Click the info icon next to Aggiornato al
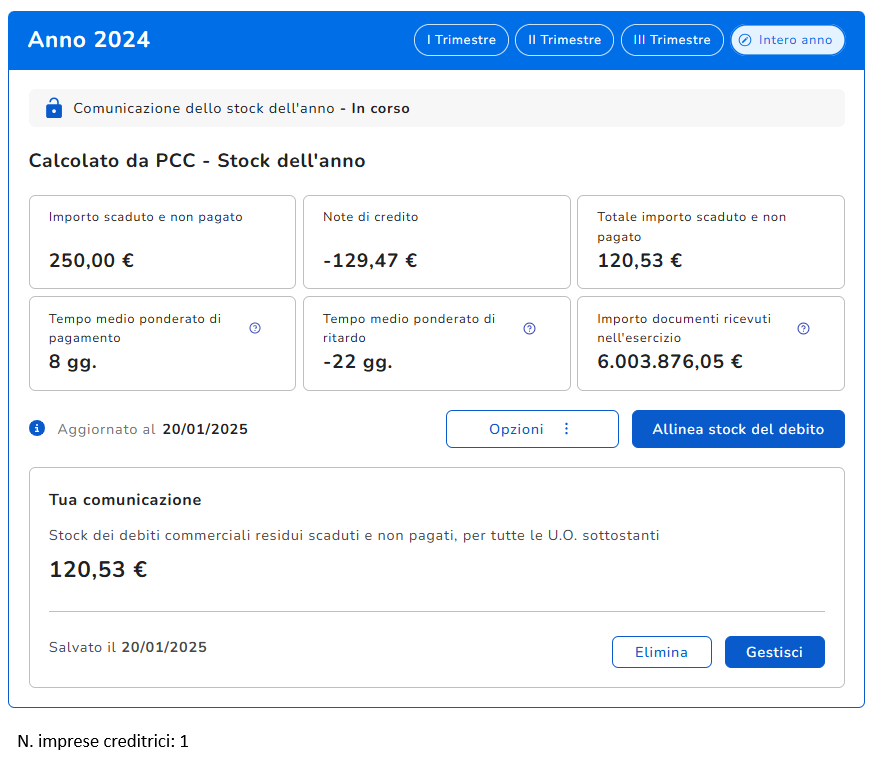 coord(38,428)
